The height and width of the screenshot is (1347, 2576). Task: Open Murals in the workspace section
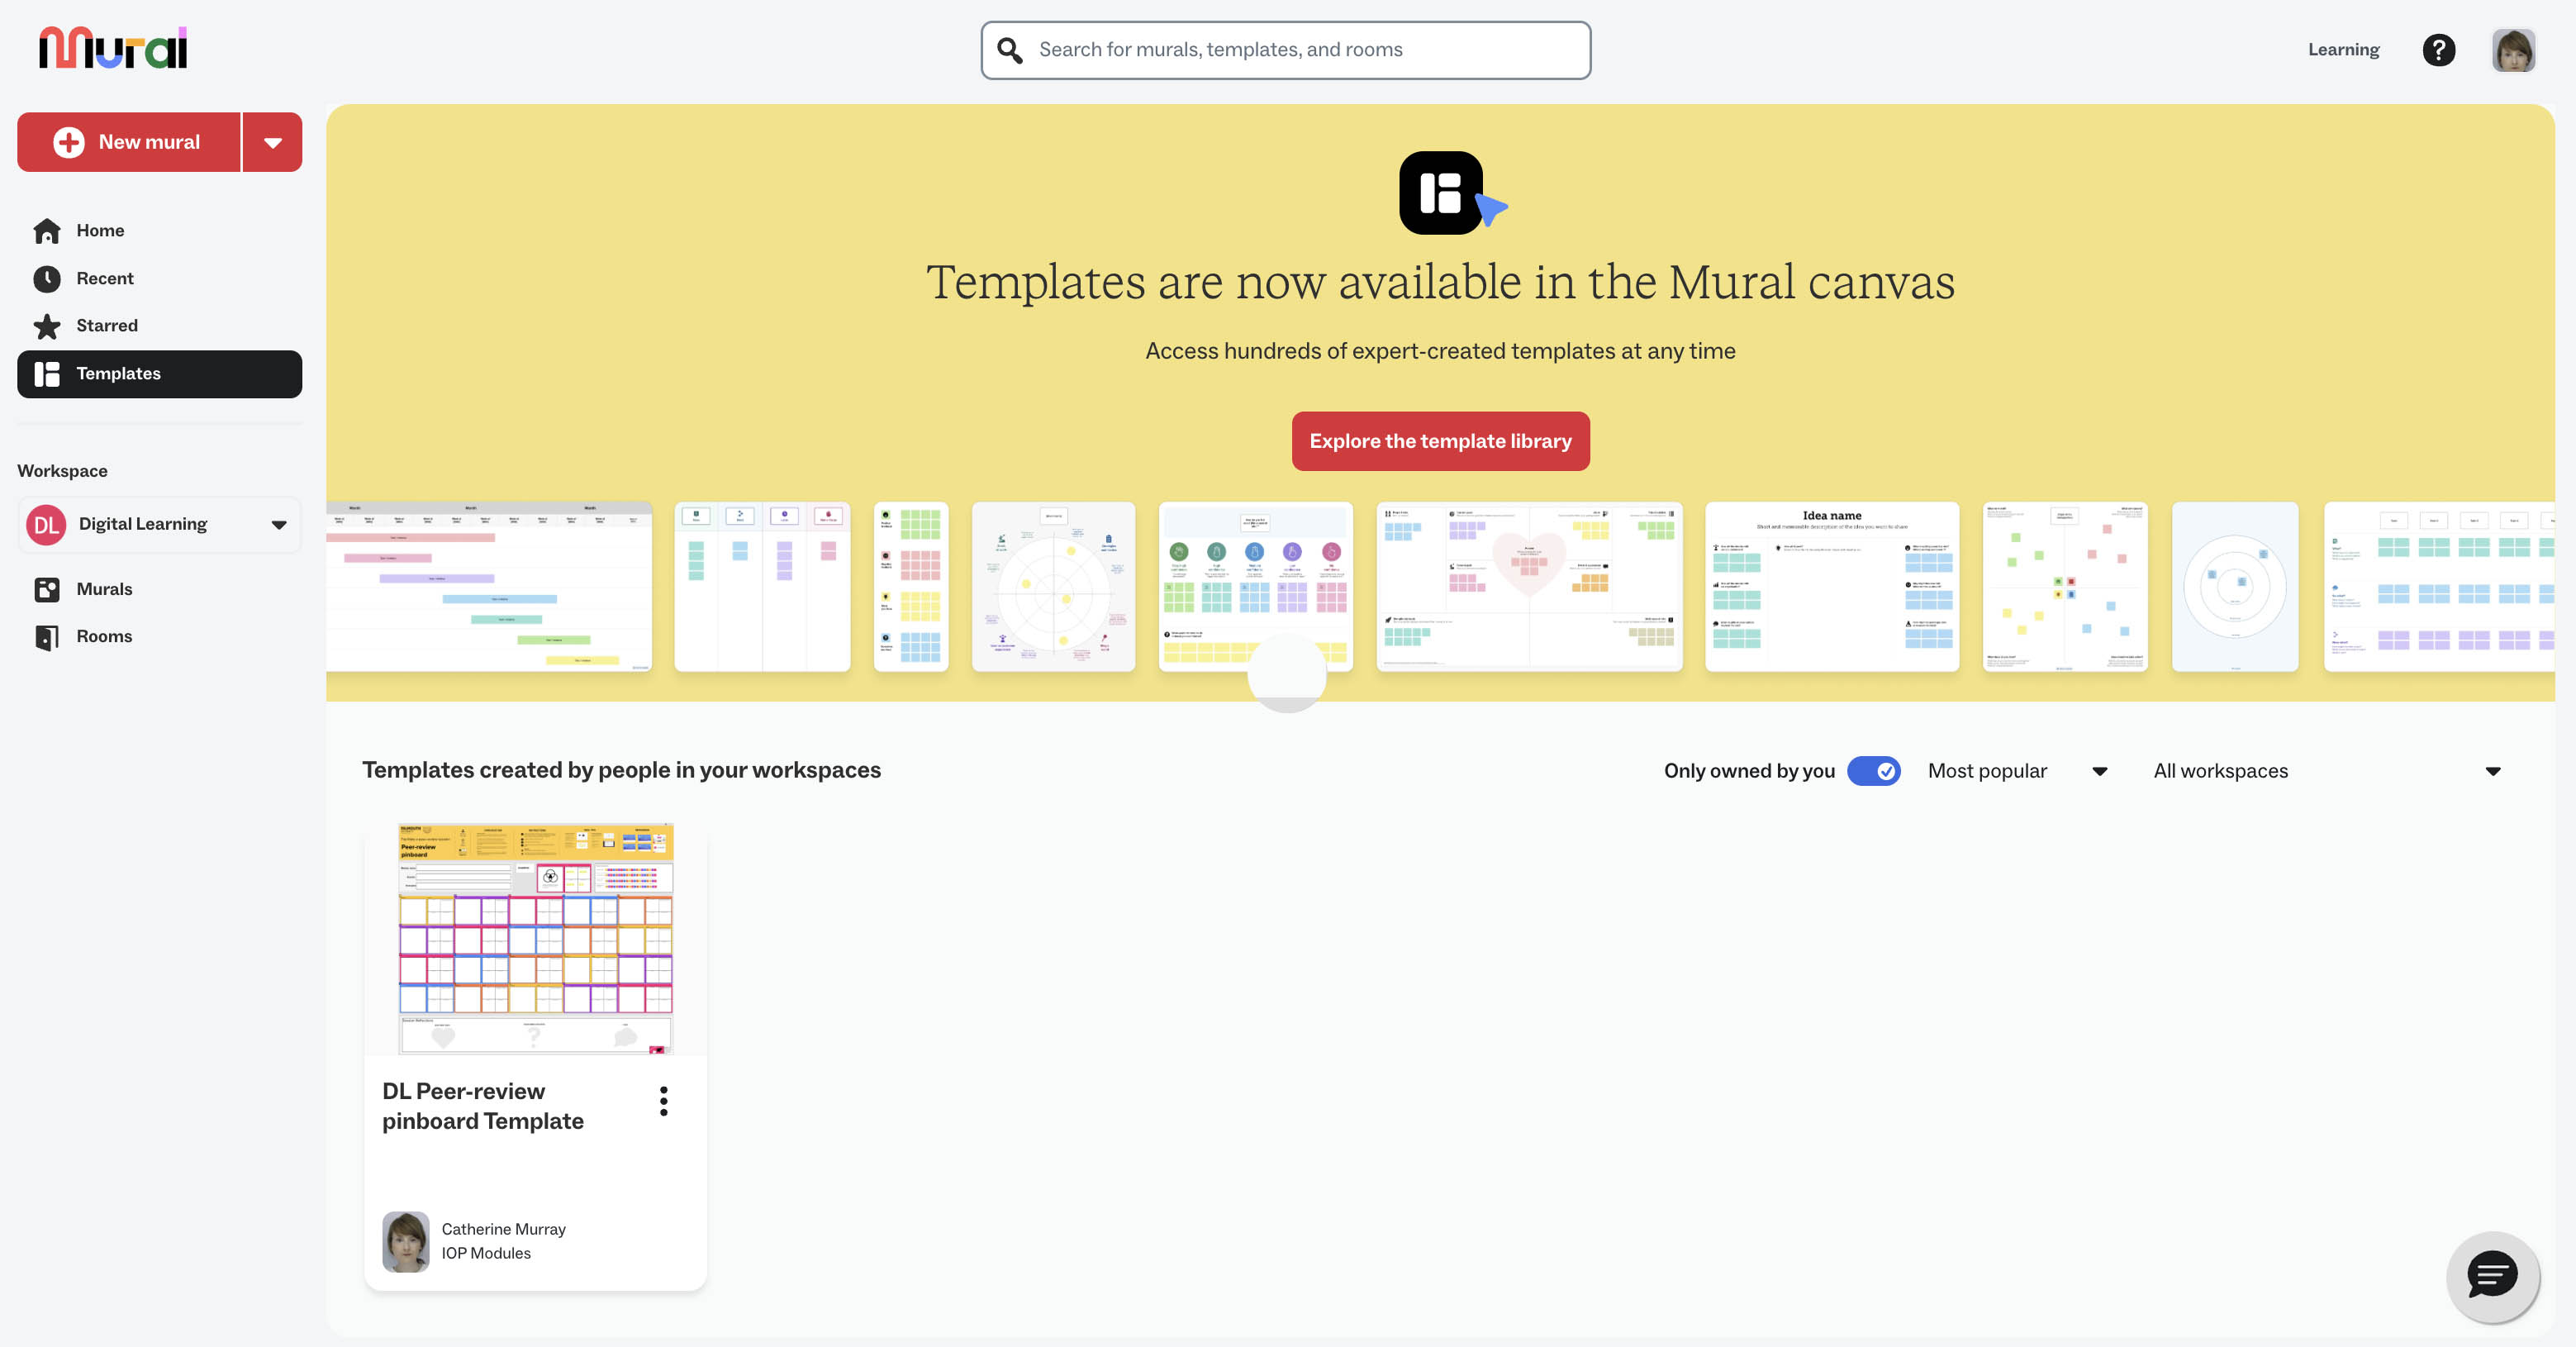tap(104, 589)
